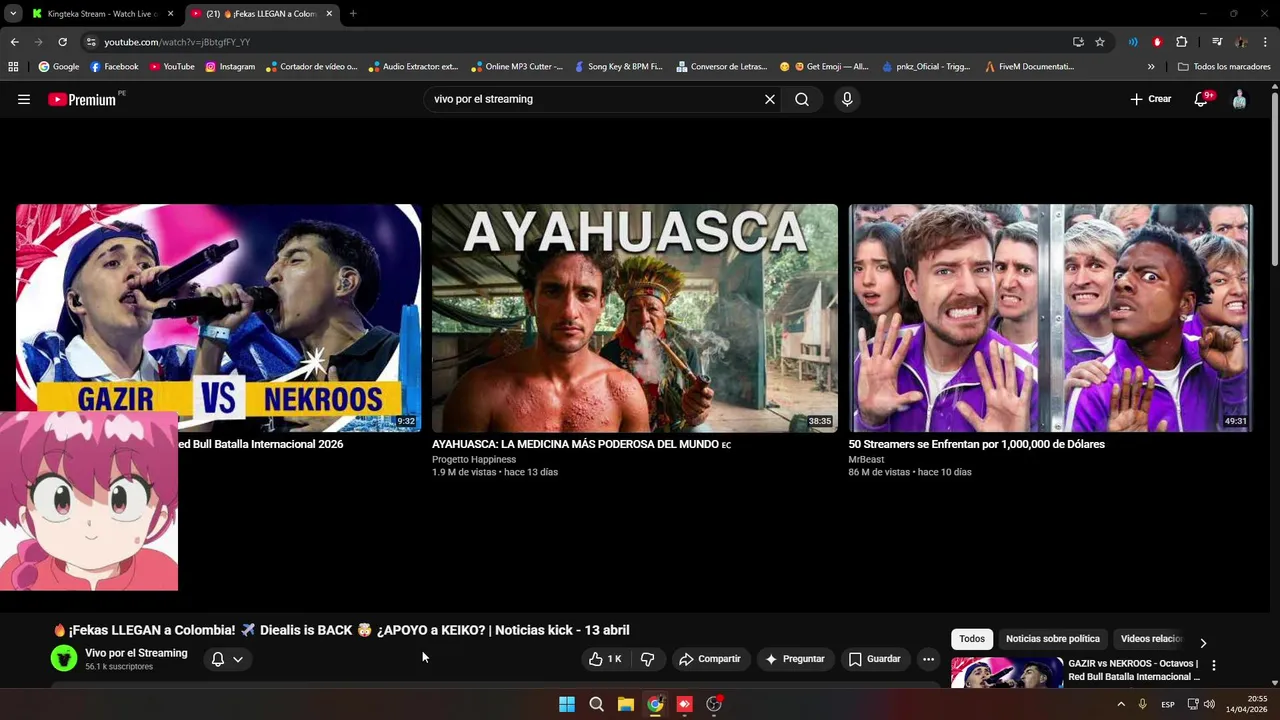This screenshot has height=720, width=1280.
Task: Open Google bookmark
Action: click(58, 67)
